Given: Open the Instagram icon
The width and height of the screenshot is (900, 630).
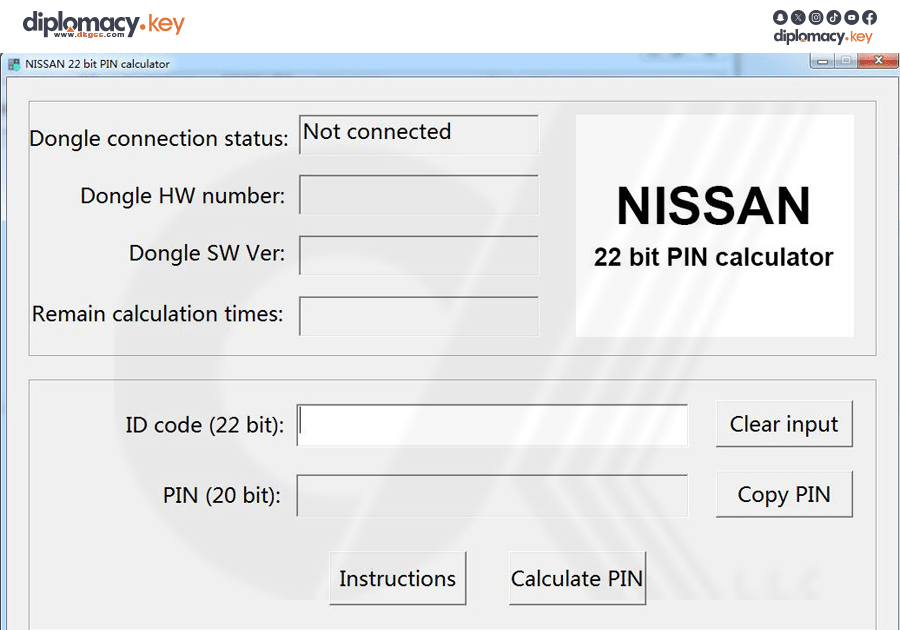Looking at the screenshot, I should pos(816,17).
